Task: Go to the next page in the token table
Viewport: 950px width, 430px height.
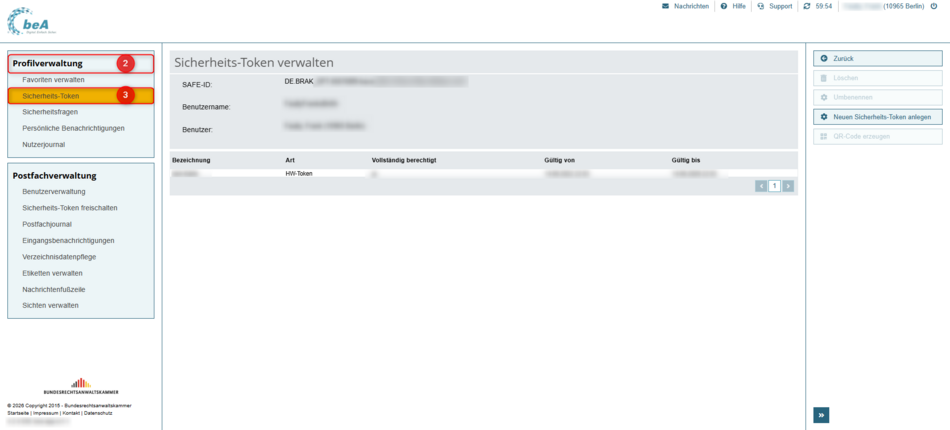Action: [x=788, y=186]
